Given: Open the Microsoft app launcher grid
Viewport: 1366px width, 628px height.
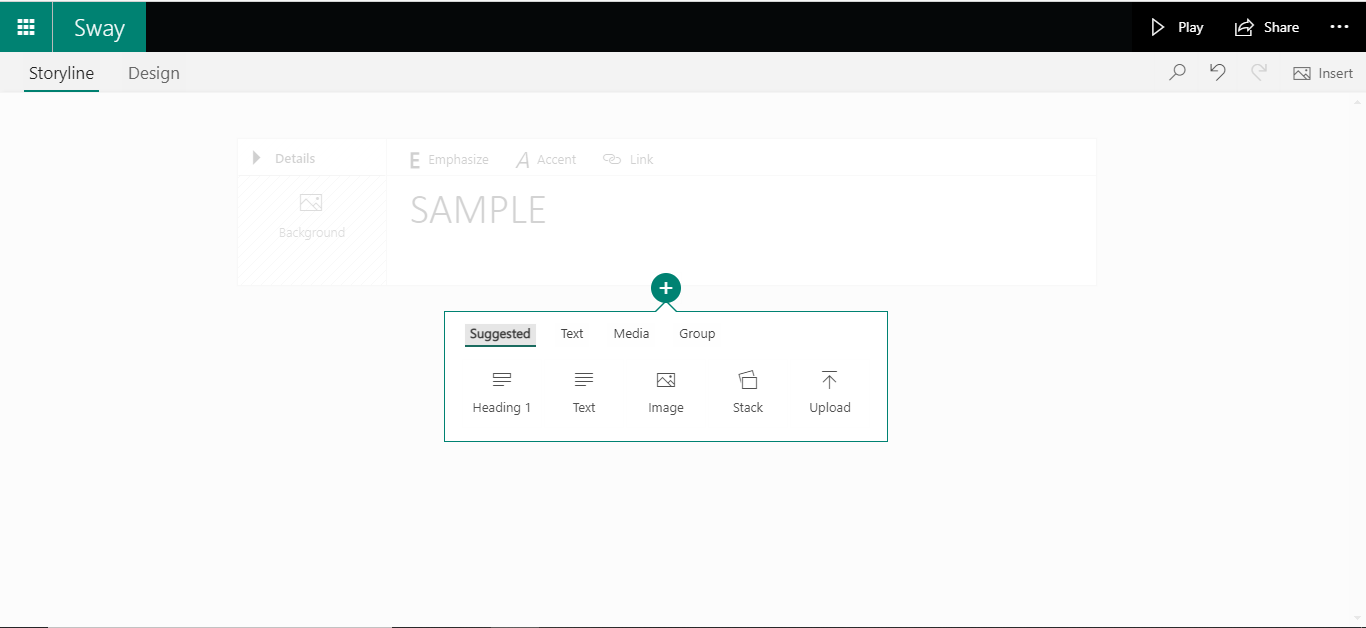Looking at the screenshot, I should tap(25, 26).
